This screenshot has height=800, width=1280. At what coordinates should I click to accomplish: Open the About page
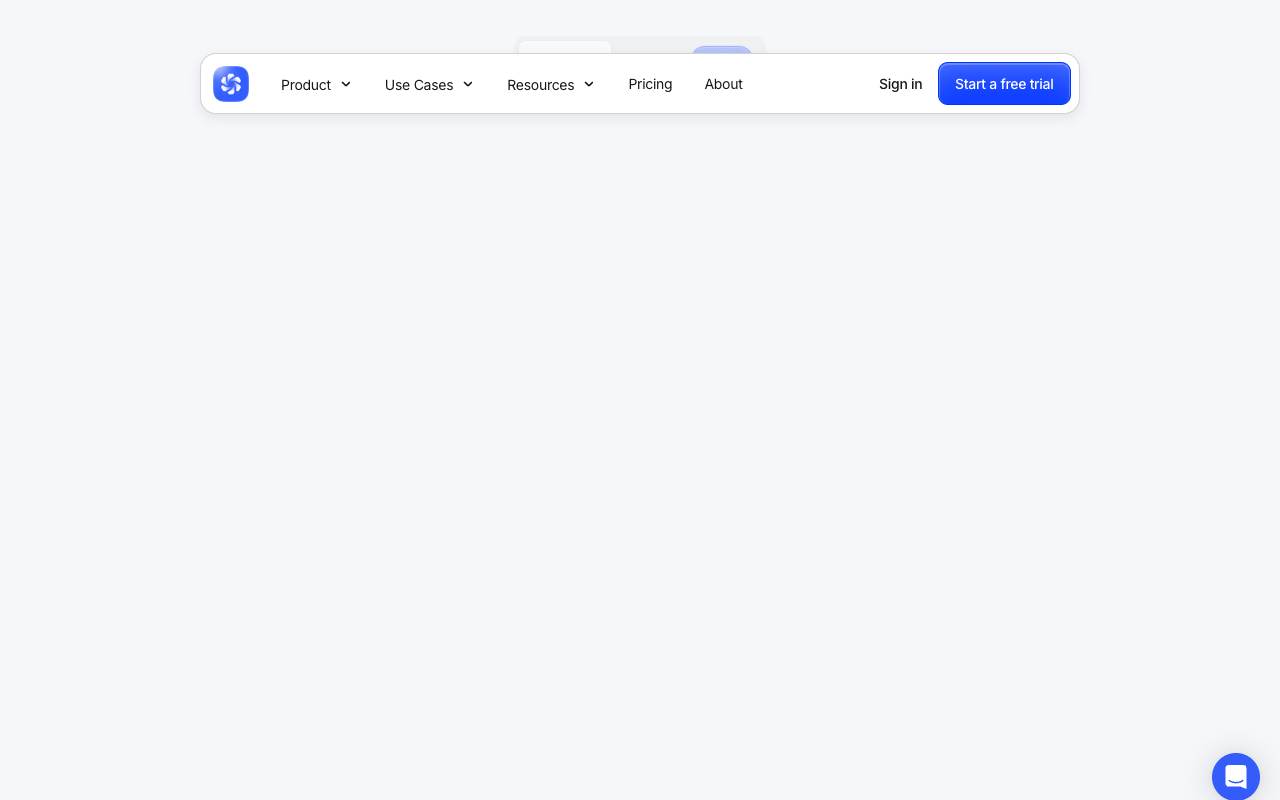click(x=724, y=84)
